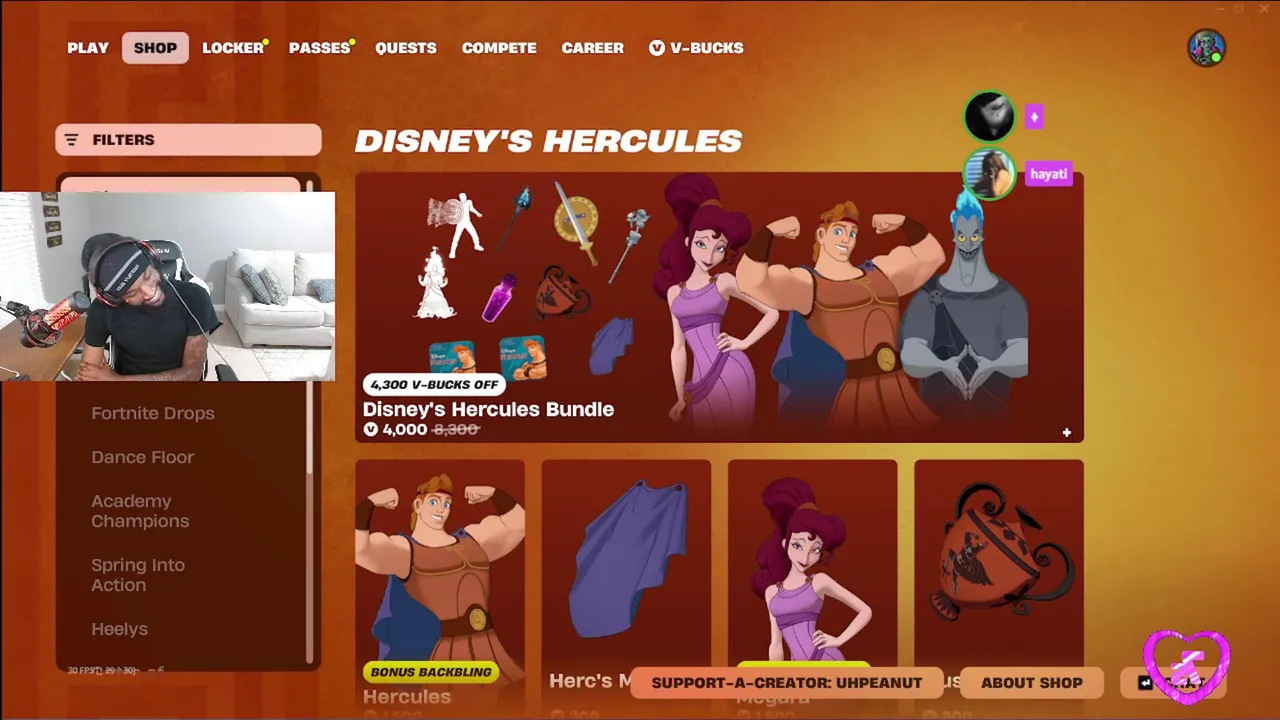Viewport: 1280px width, 720px height.
Task: Open the QUESTS tab
Action: click(x=406, y=48)
